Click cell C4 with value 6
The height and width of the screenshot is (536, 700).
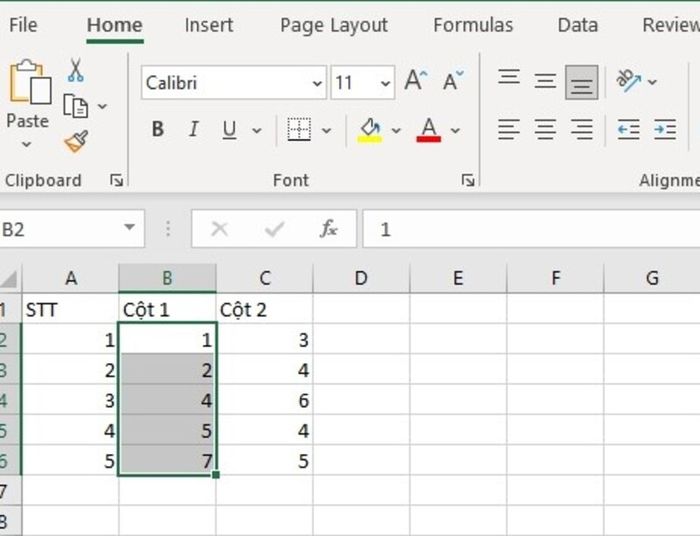click(x=265, y=400)
